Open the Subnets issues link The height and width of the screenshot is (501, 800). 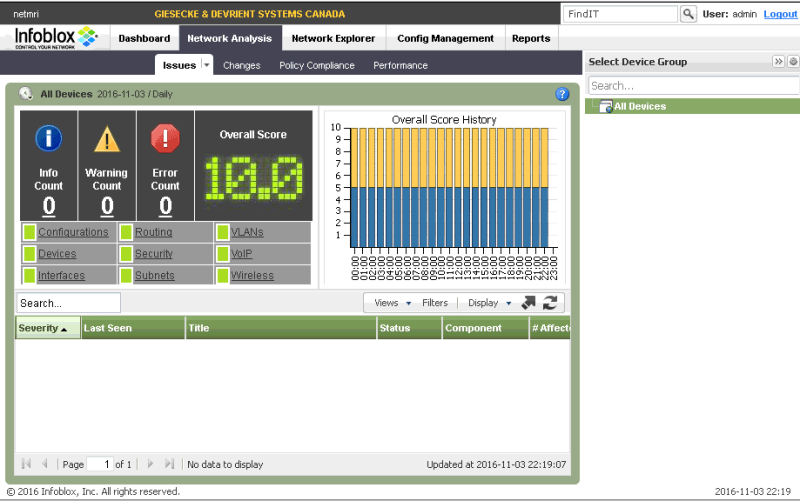(x=155, y=275)
